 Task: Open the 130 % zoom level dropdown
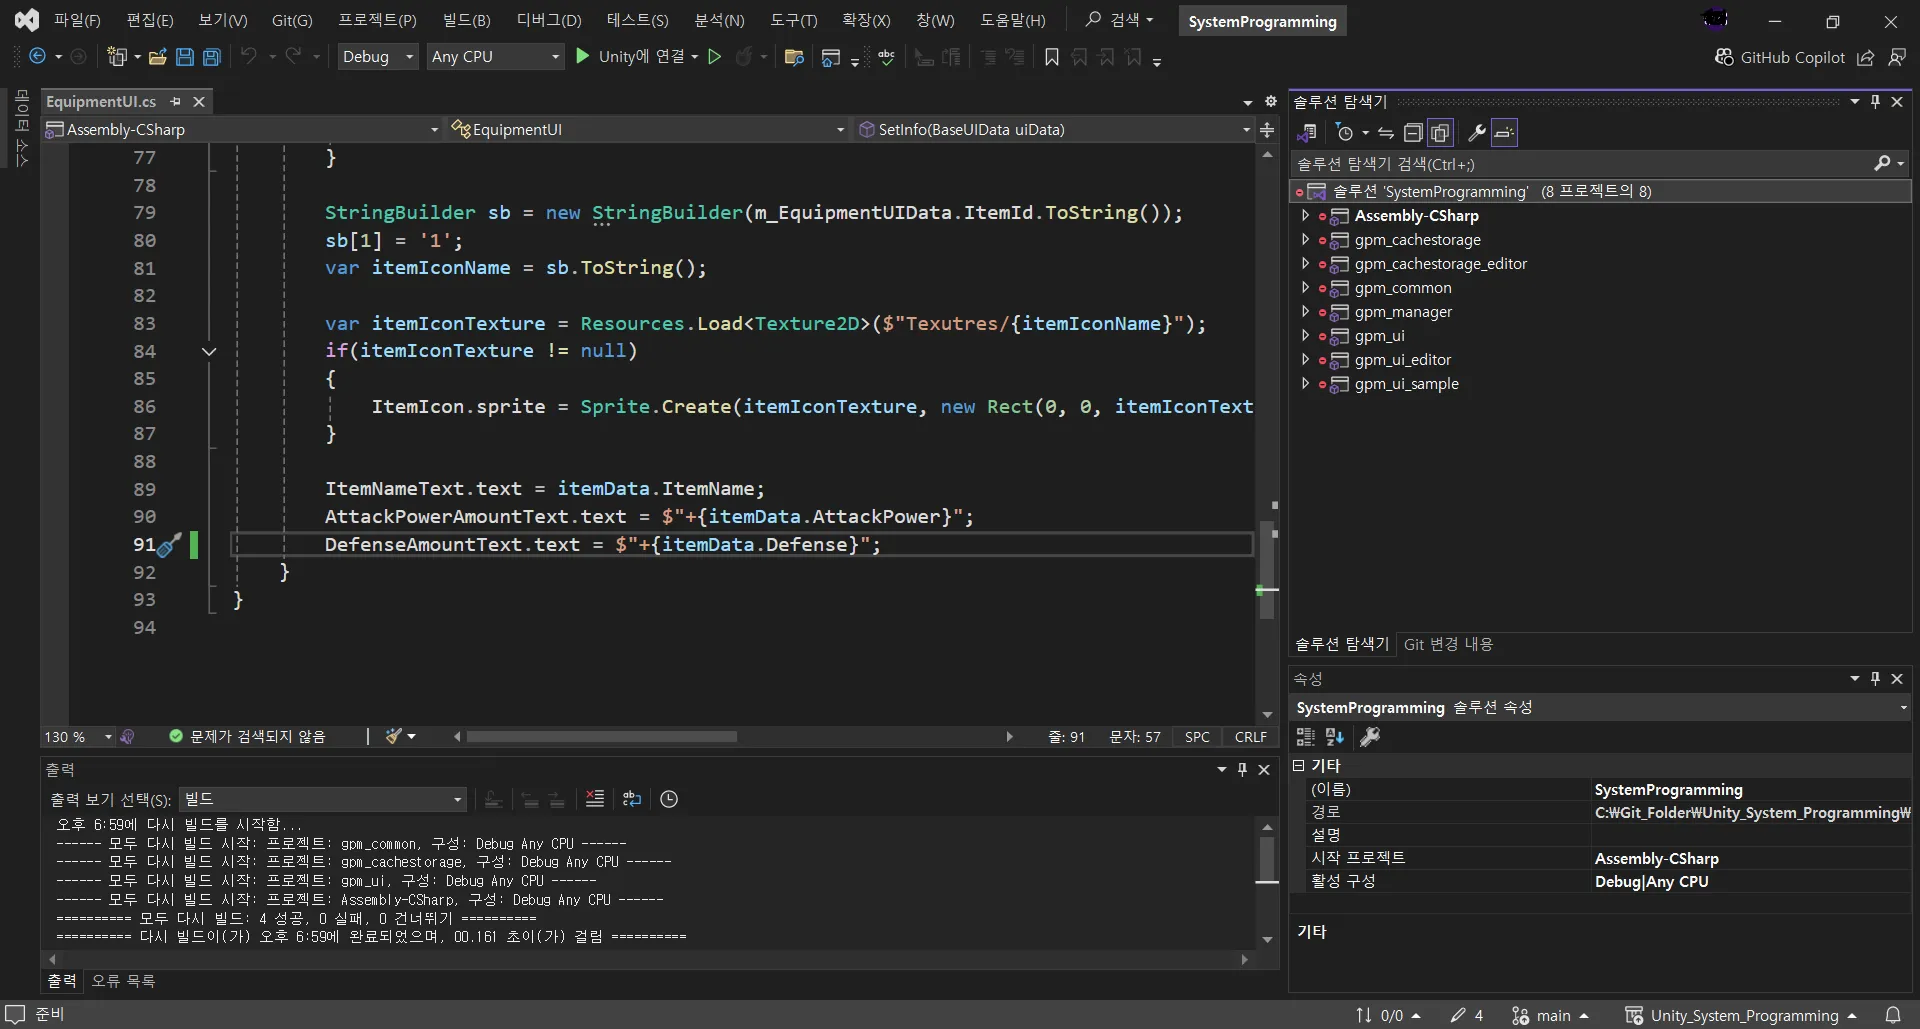(x=78, y=737)
